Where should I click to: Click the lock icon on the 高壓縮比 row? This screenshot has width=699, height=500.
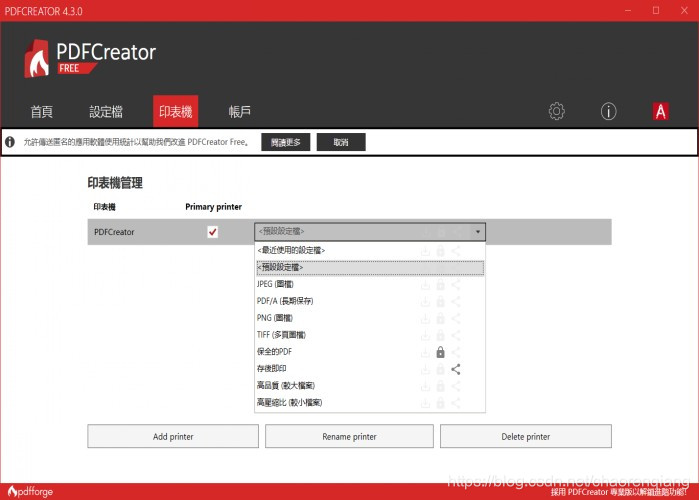coord(440,403)
